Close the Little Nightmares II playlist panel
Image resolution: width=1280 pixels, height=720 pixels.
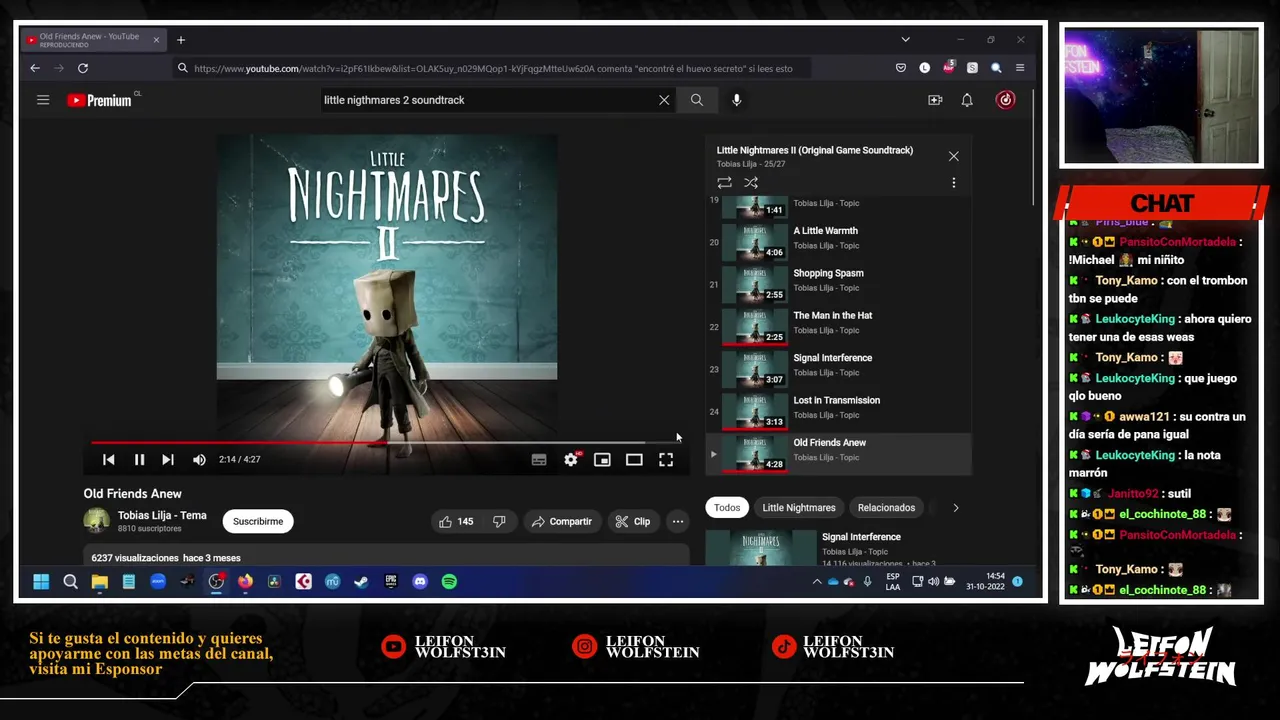pyautogui.click(x=953, y=156)
